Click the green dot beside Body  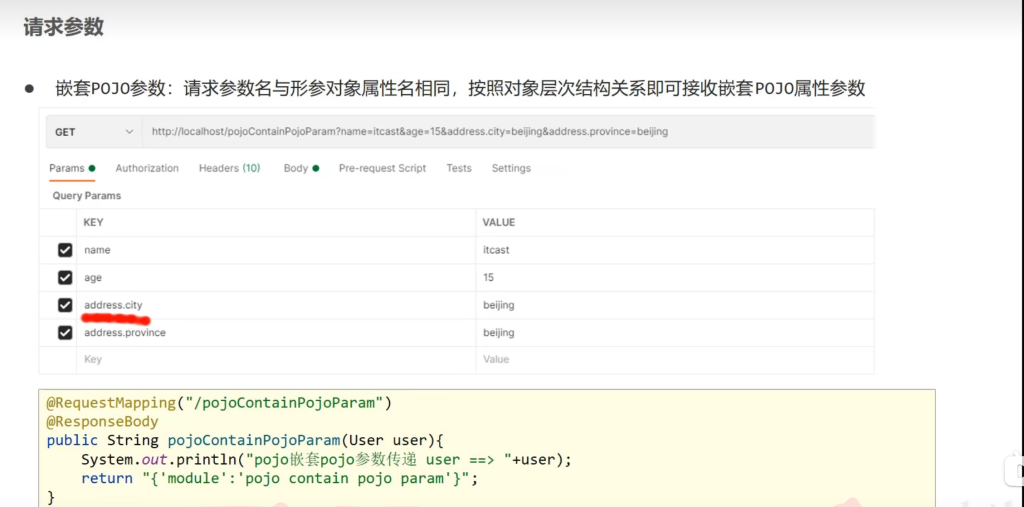coord(316,169)
